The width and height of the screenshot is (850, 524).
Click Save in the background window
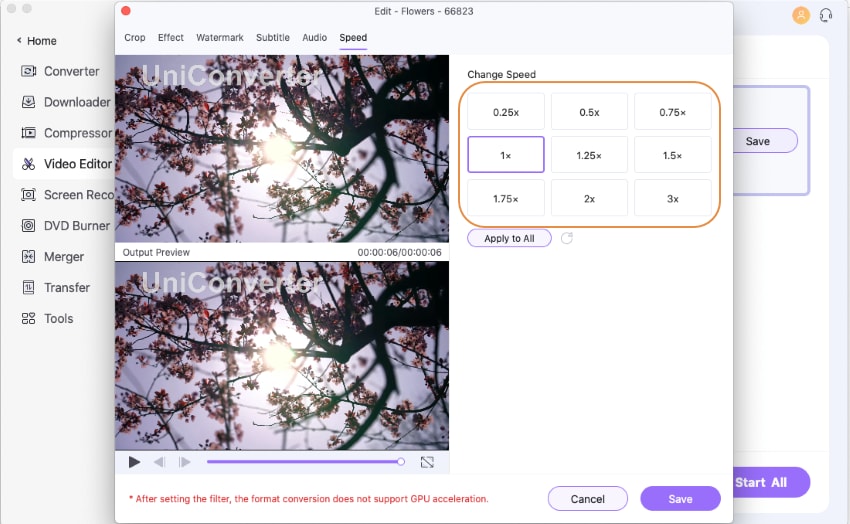(x=765, y=141)
